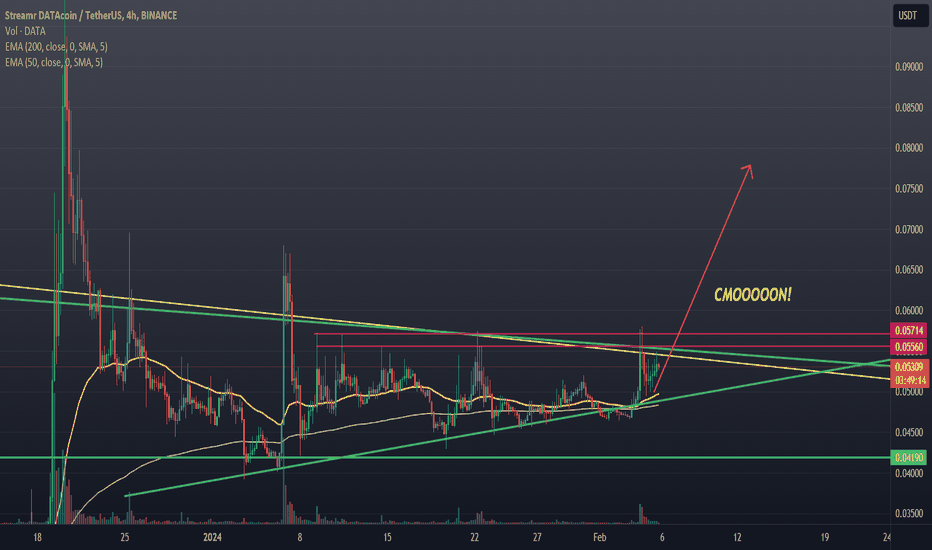This screenshot has height=550, width=932.
Task: Click the 8 date label on time axis
Action: pyautogui.click(x=300, y=538)
